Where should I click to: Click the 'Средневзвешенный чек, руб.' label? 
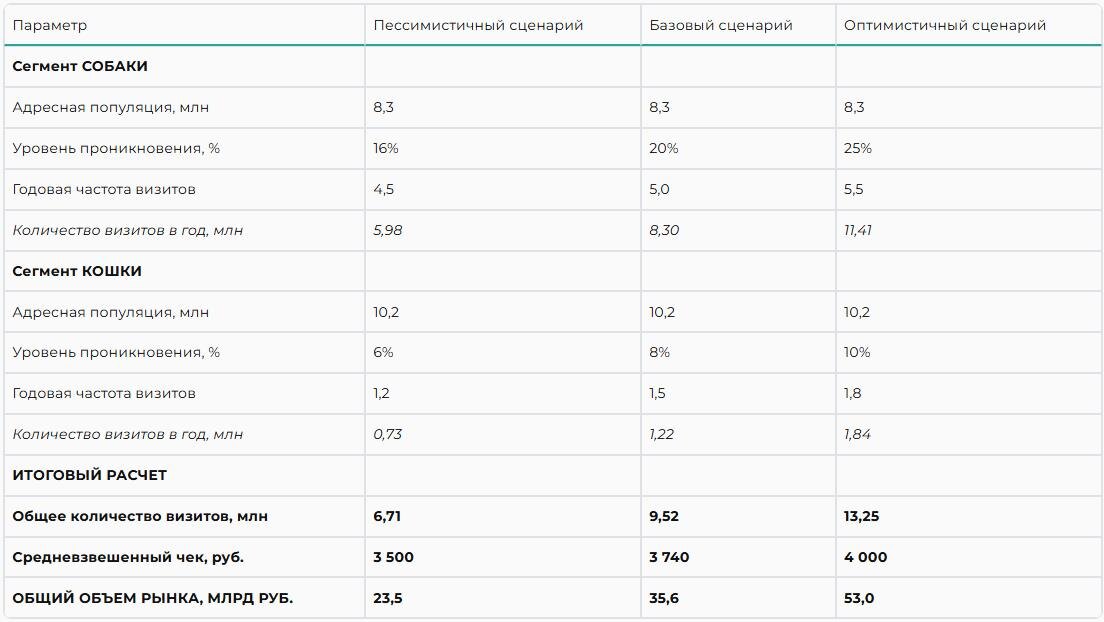pyautogui.click(x=128, y=557)
